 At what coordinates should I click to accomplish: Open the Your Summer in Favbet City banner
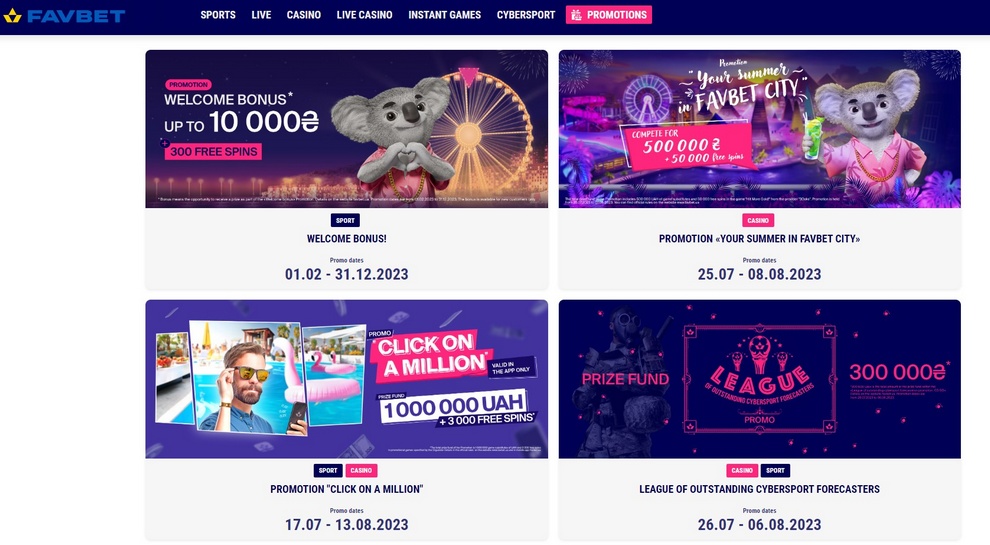pos(760,129)
